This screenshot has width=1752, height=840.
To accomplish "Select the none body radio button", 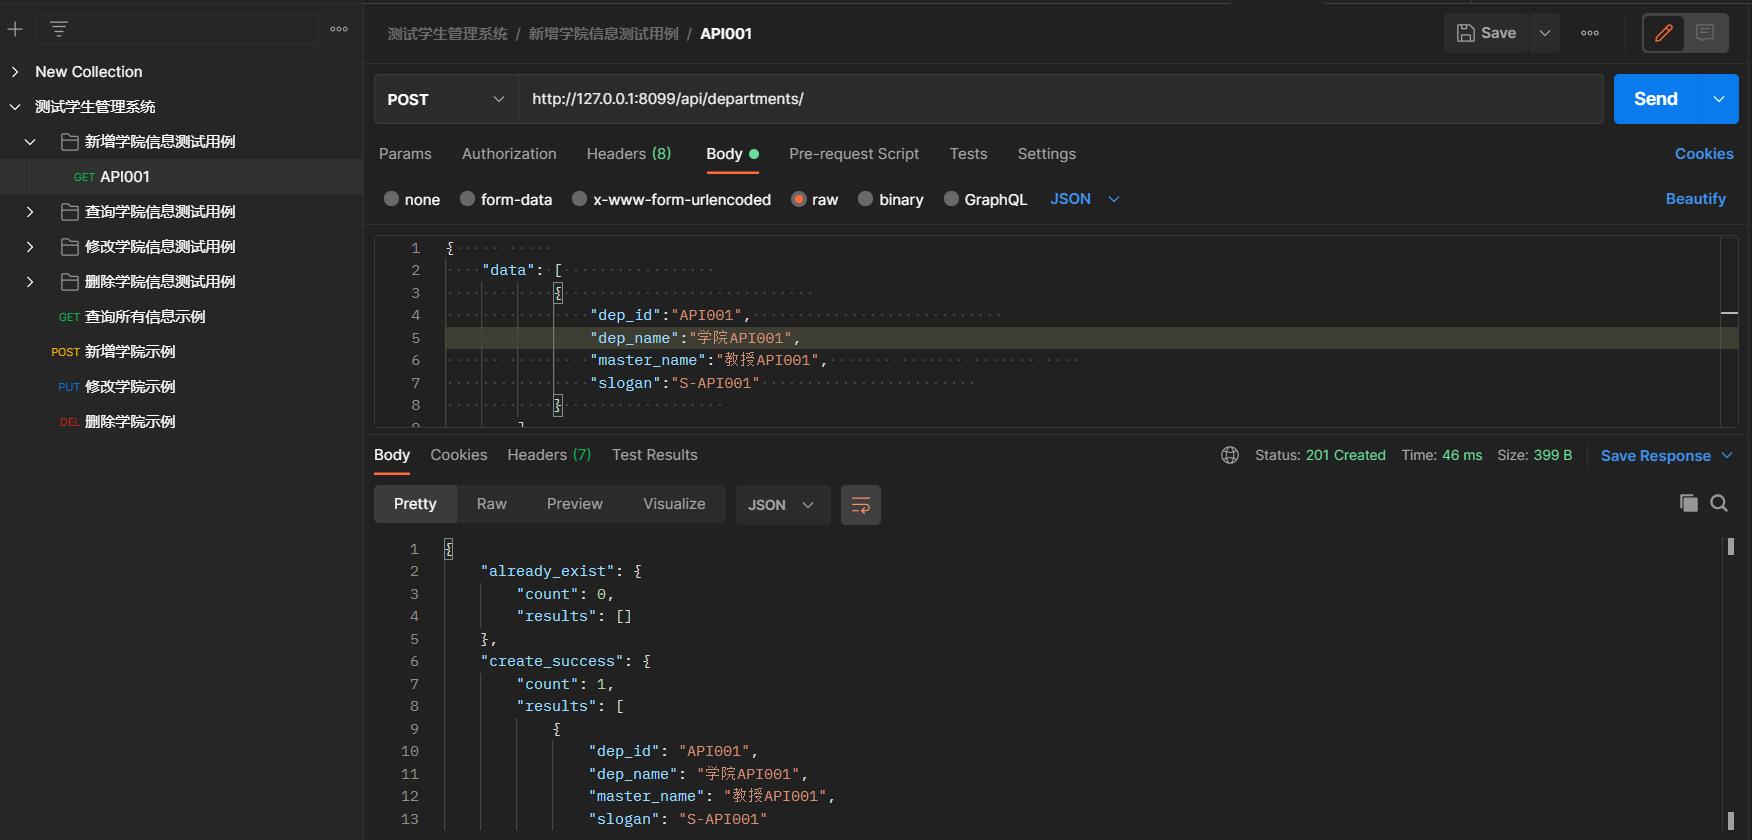I will 391,199.
